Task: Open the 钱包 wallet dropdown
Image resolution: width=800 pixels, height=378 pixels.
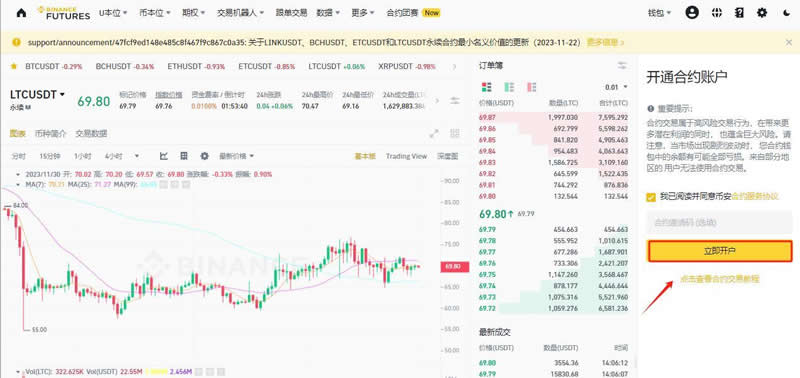Action: tap(660, 13)
